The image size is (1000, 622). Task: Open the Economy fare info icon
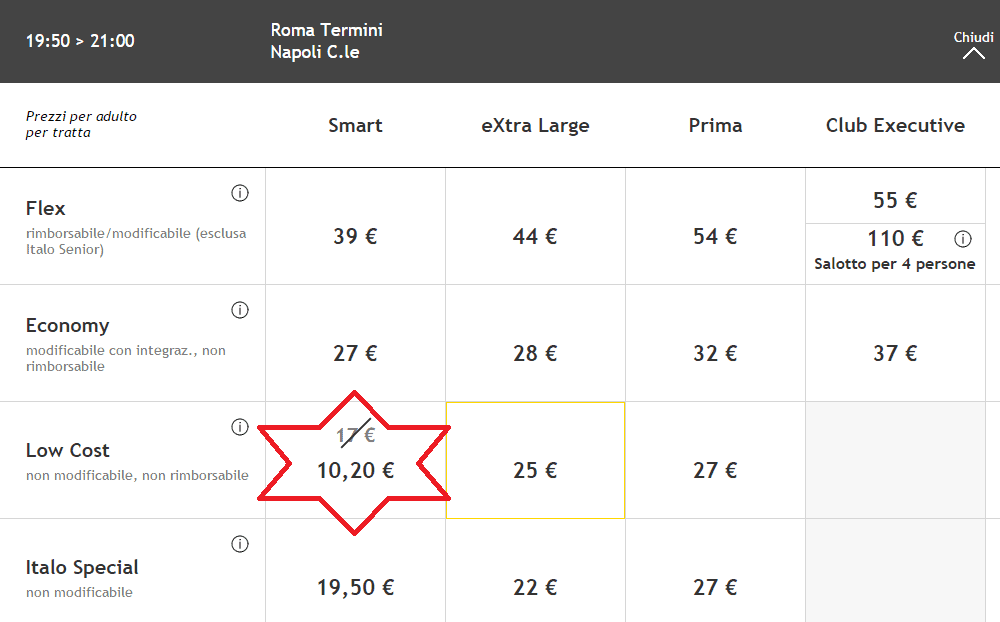(x=240, y=310)
